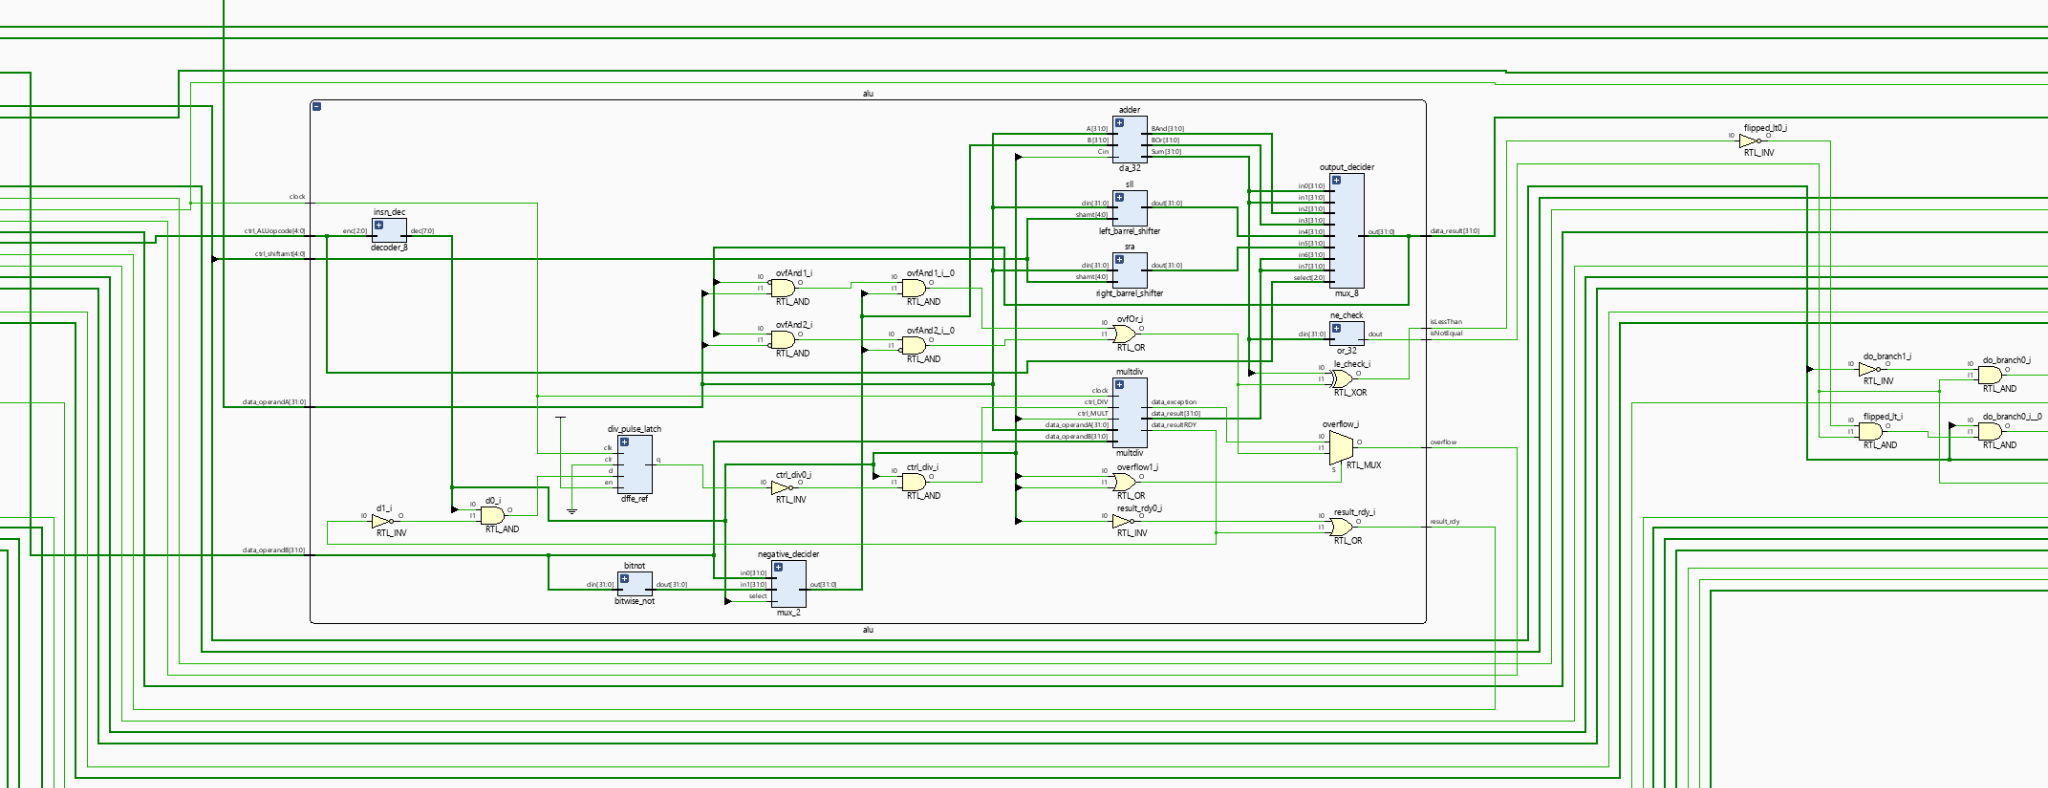
Task: Select the result_rdy_i OR gate
Action: pyautogui.click(x=1341, y=526)
